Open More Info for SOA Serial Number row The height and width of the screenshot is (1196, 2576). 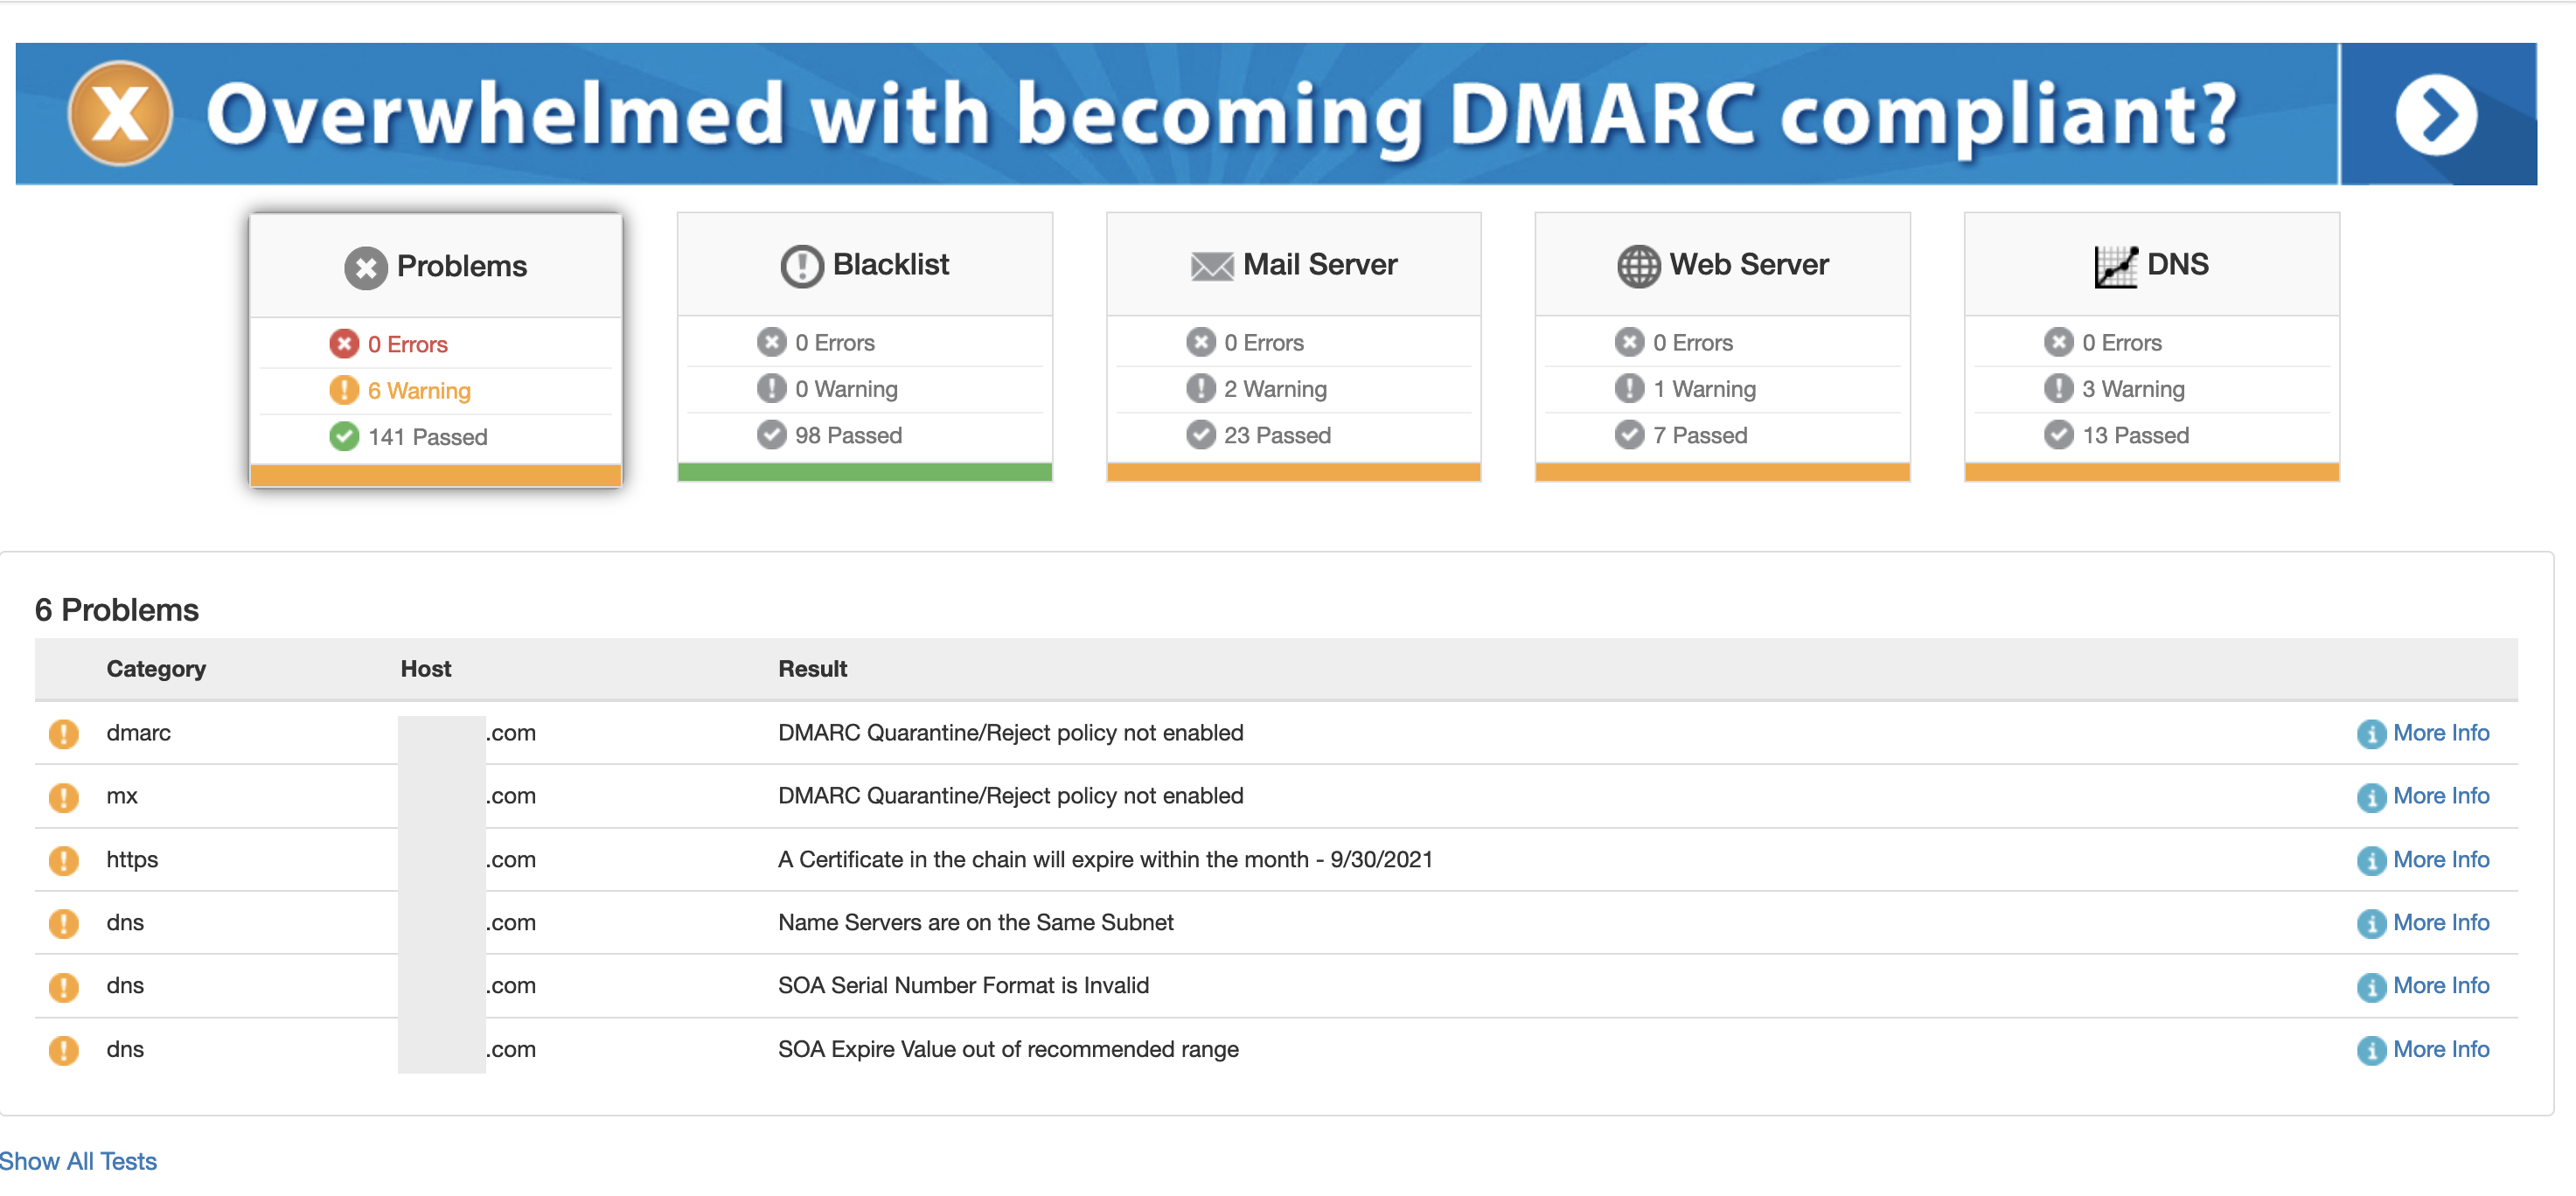[x=2441, y=985]
